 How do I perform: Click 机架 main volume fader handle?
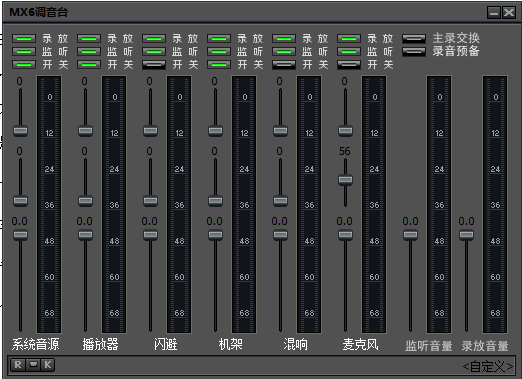[x=215, y=235]
